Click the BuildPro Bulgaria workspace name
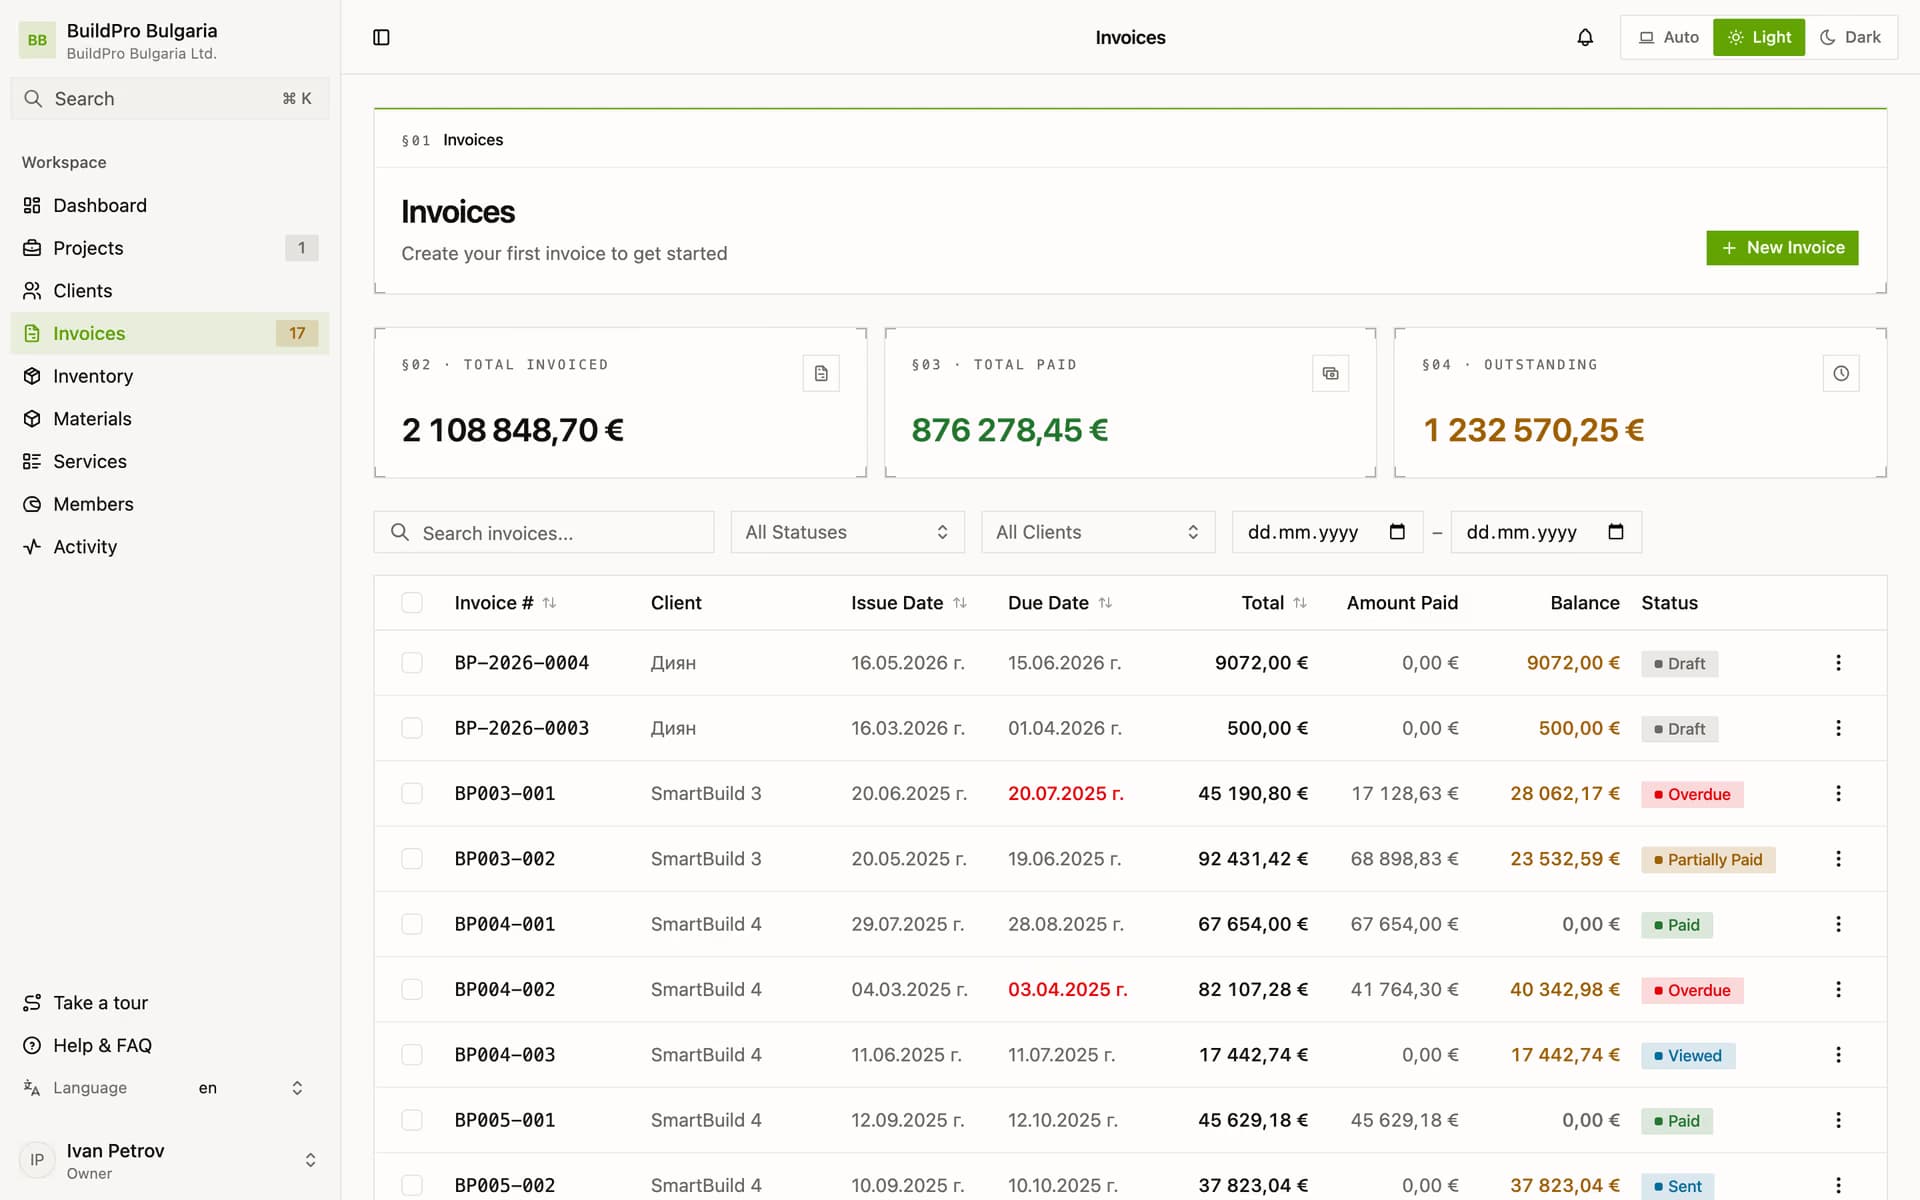Viewport: 1920px width, 1200px height. [x=142, y=31]
